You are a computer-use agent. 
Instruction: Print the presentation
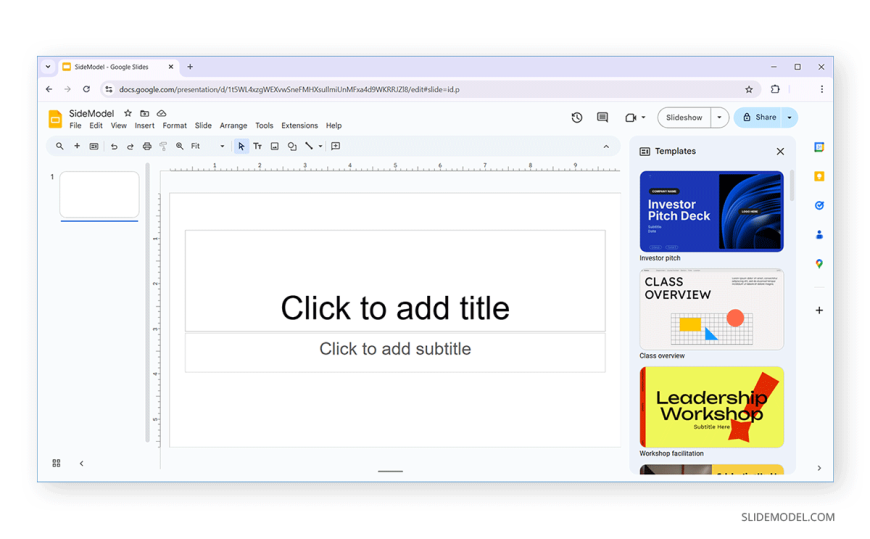pyautogui.click(x=147, y=147)
